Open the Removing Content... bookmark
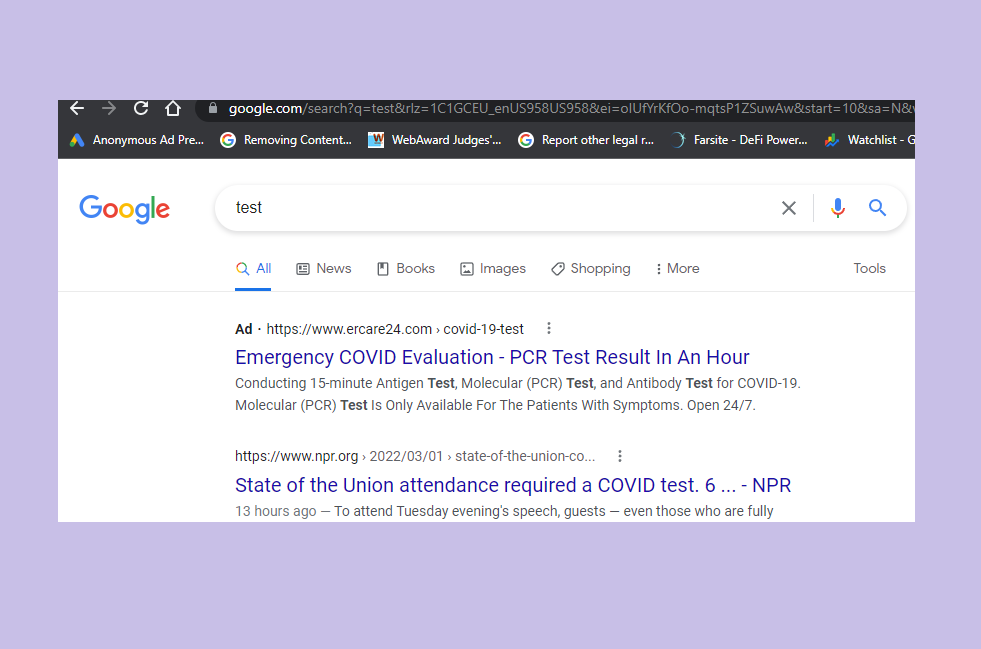The height and width of the screenshot is (649, 981). [x=287, y=140]
